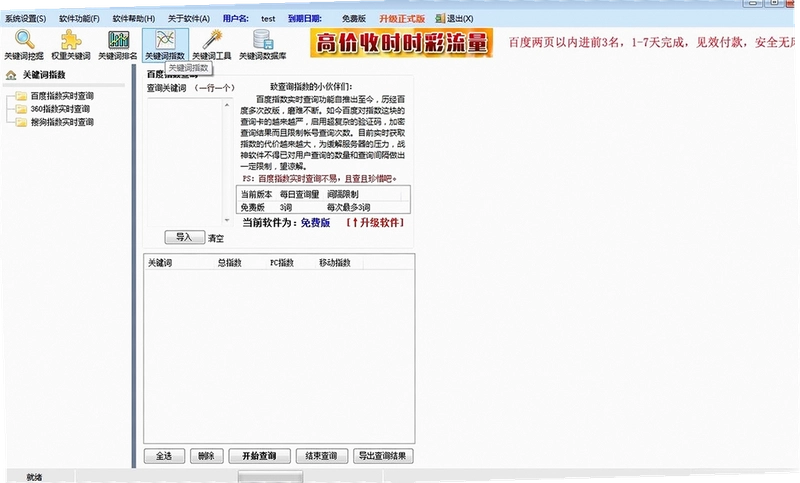Select 360指数实时查询 in the tree
This screenshot has width=800, height=483.
pyautogui.click(x=60, y=109)
